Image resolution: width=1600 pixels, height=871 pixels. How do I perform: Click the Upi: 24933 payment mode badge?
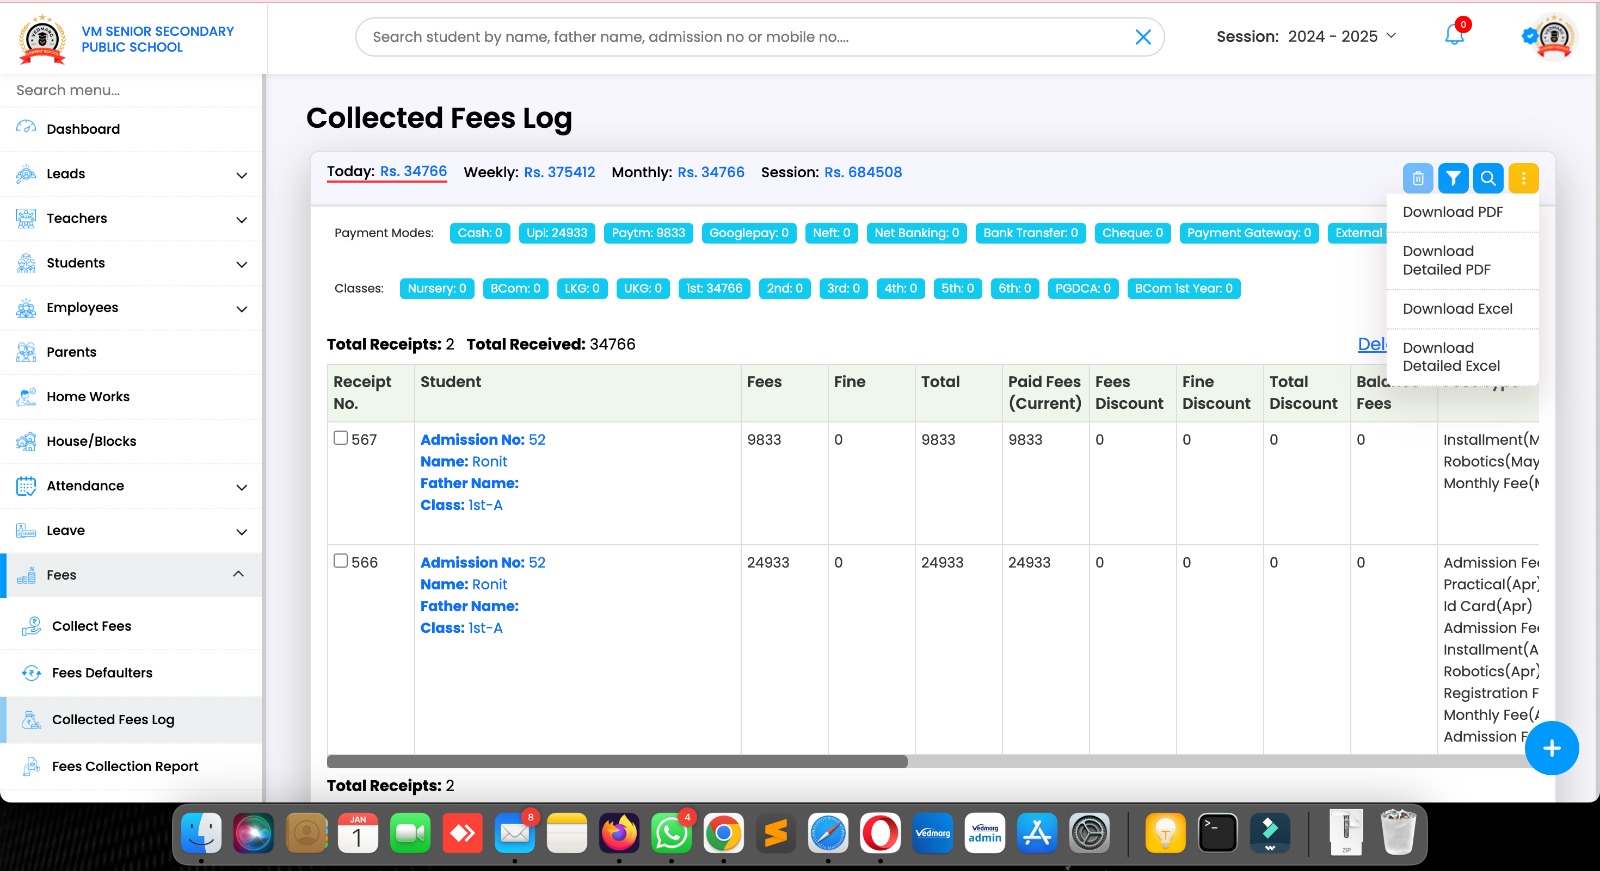[557, 233]
